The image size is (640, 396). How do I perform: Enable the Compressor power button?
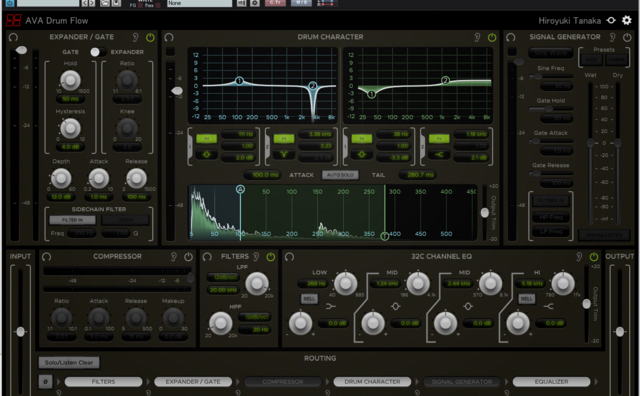coord(188,257)
